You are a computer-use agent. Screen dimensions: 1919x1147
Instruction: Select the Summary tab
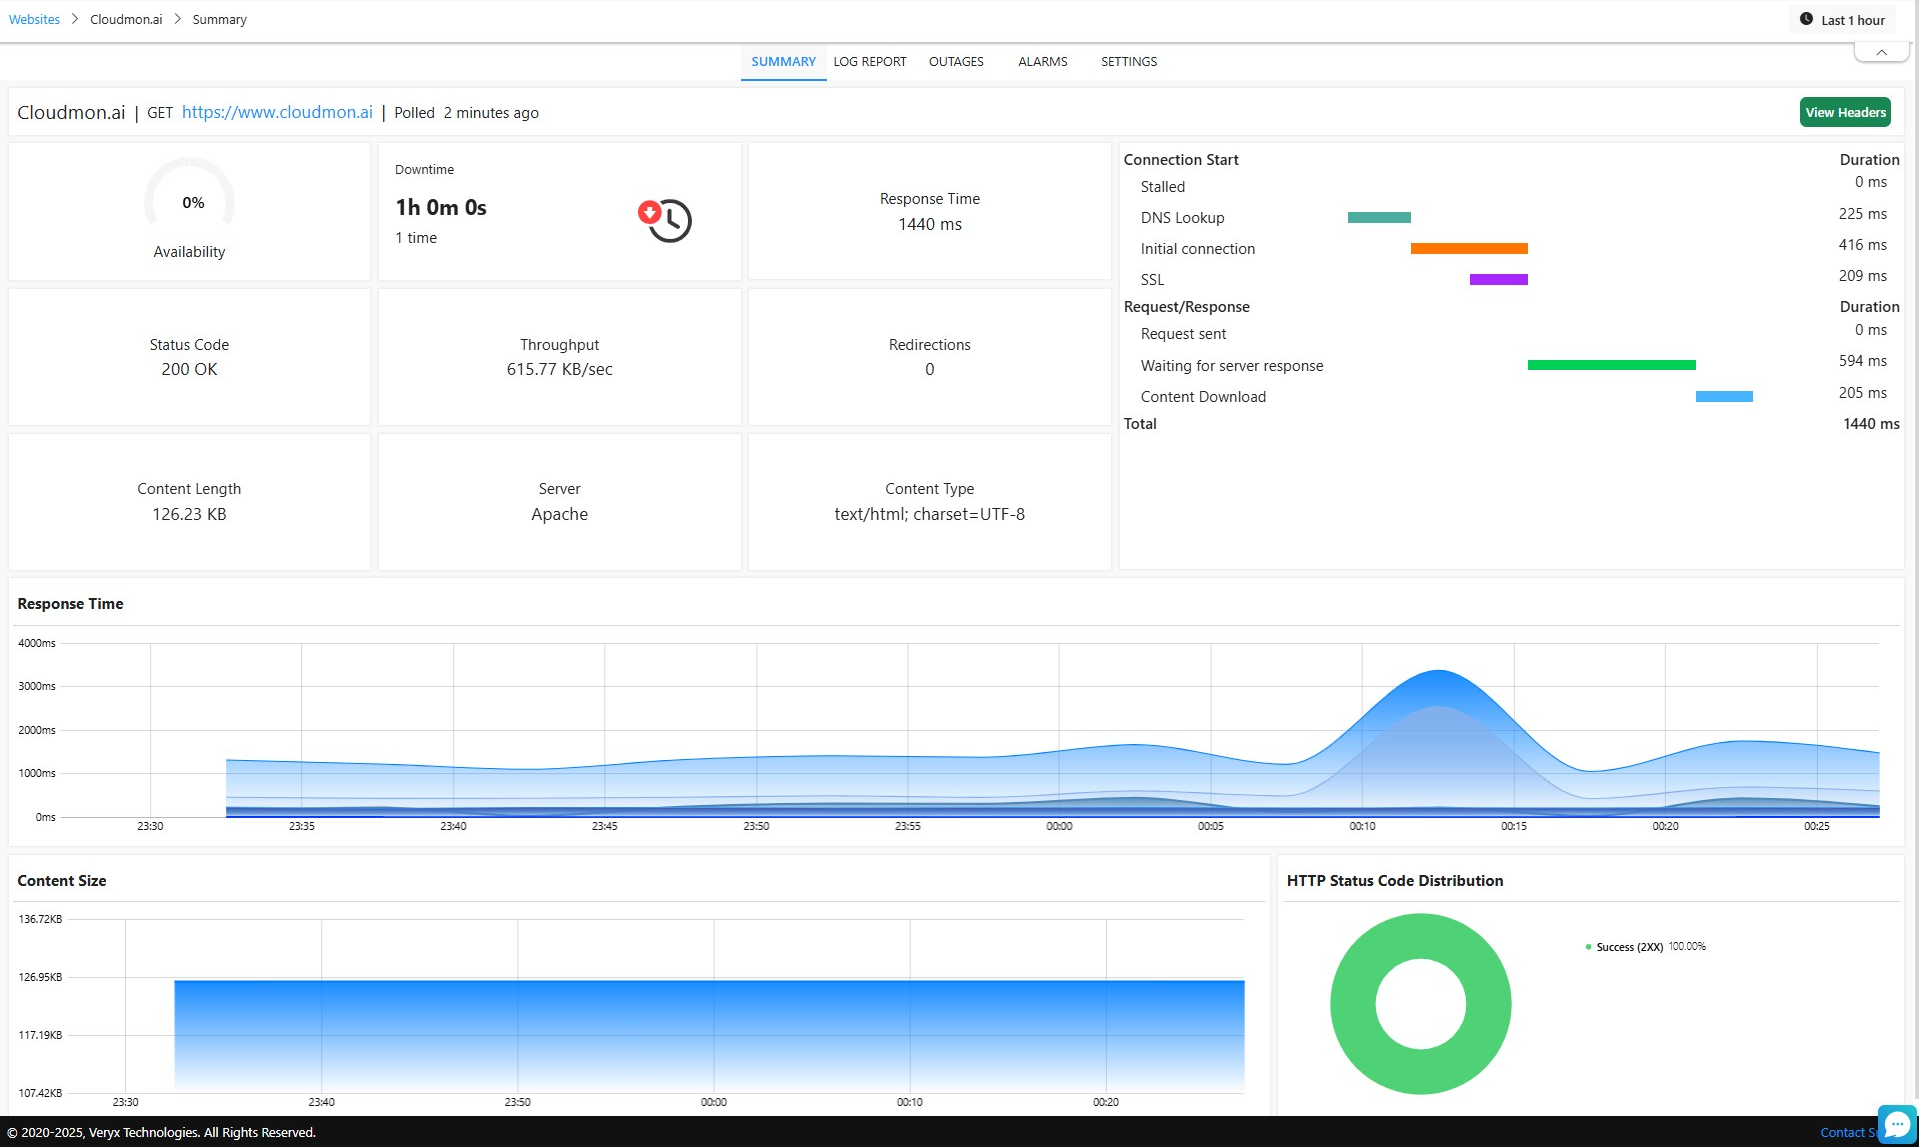click(x=783, y=62)
